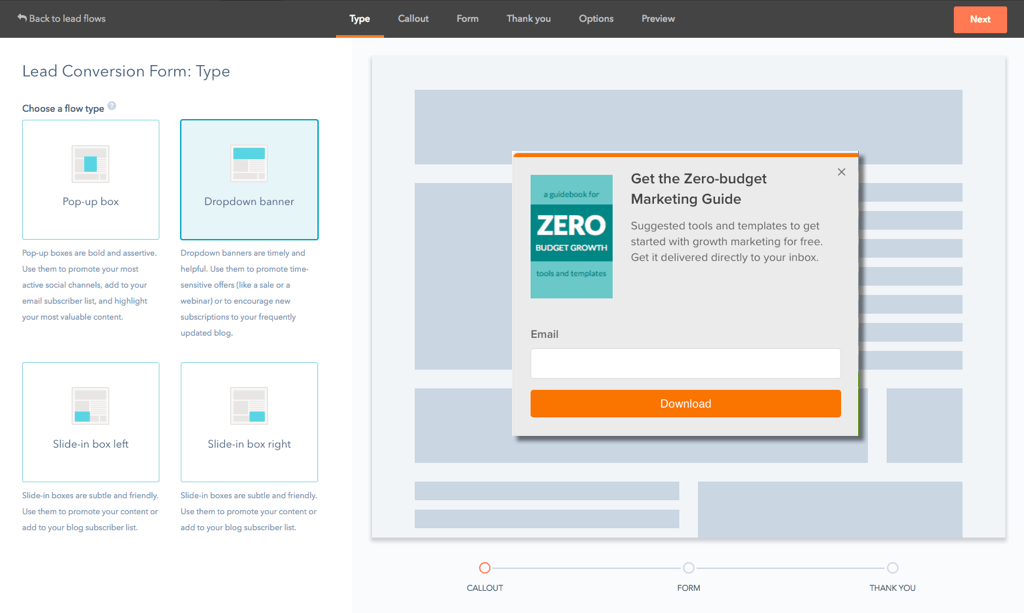The image size is (1024, 613).
Task: Select the Form step circle
Action: click(x=689, y=568)
